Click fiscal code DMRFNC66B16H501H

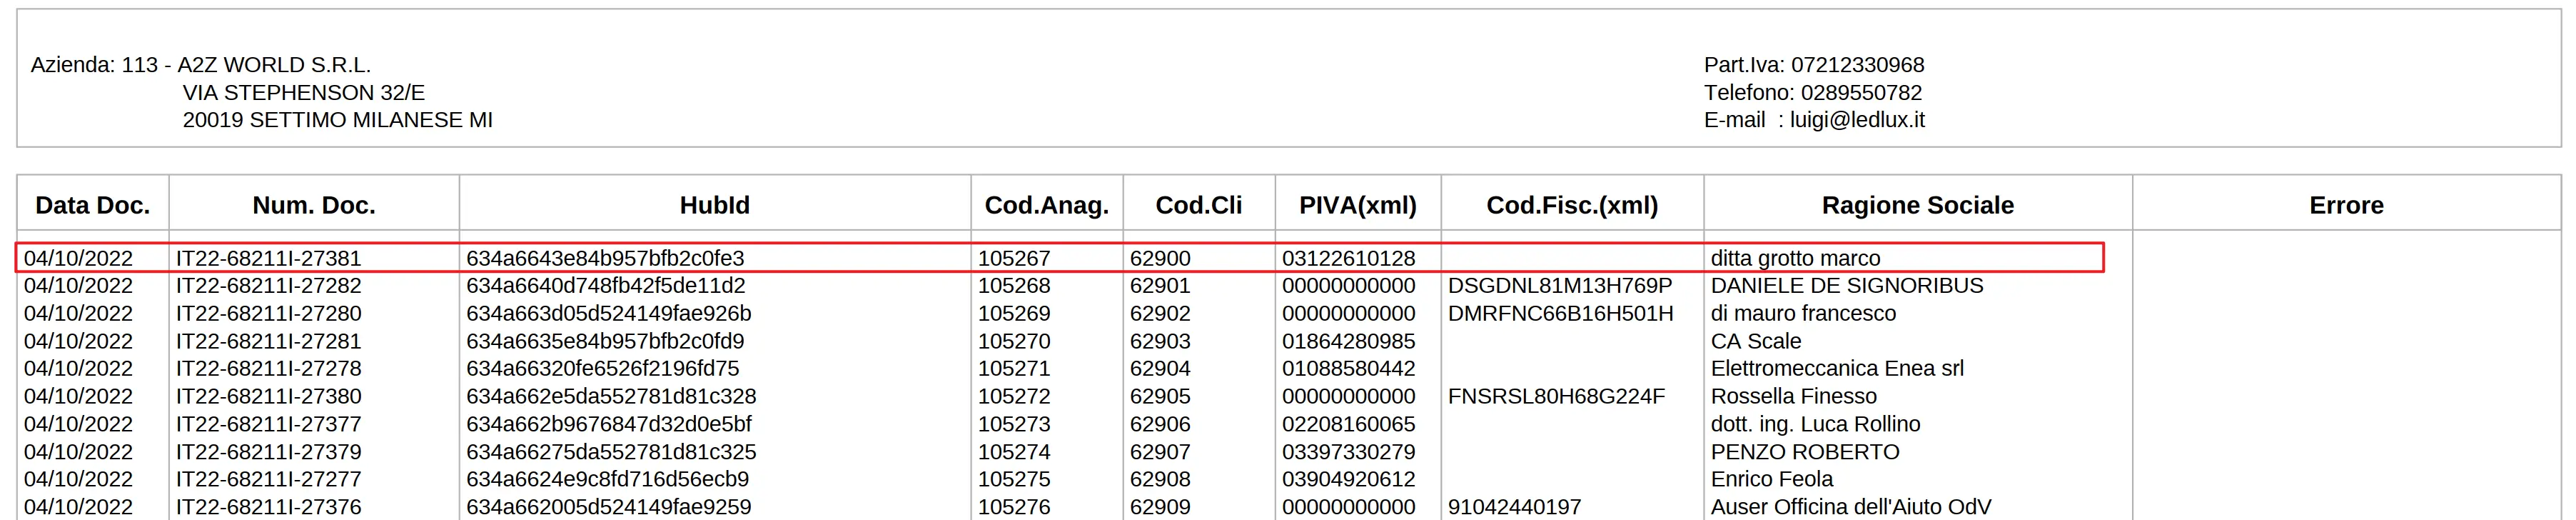[x=1560, y=314]
